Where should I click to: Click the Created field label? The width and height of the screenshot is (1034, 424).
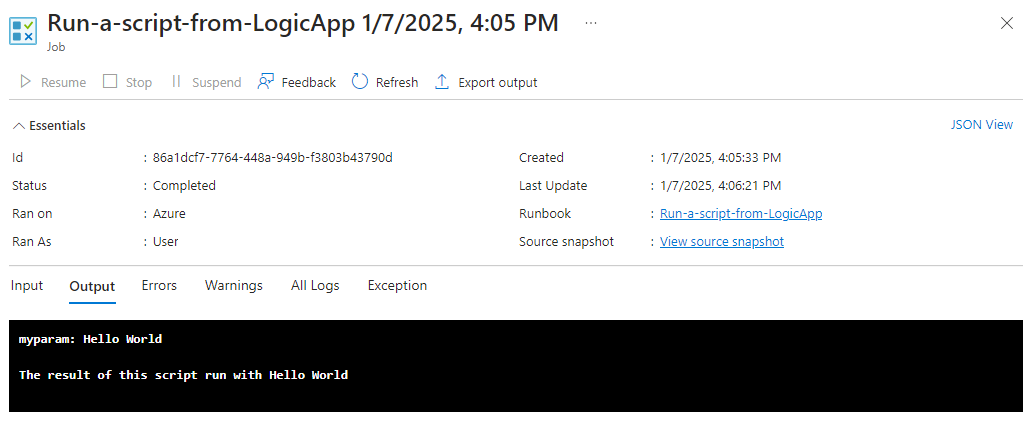pos(541,158)
